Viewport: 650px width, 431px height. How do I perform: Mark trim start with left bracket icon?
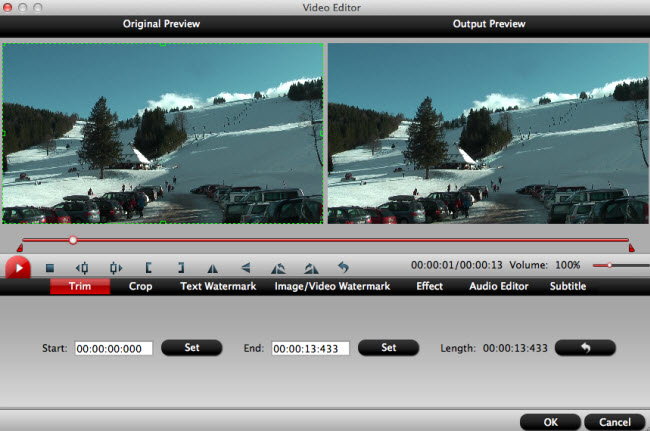tap(148, 268)
